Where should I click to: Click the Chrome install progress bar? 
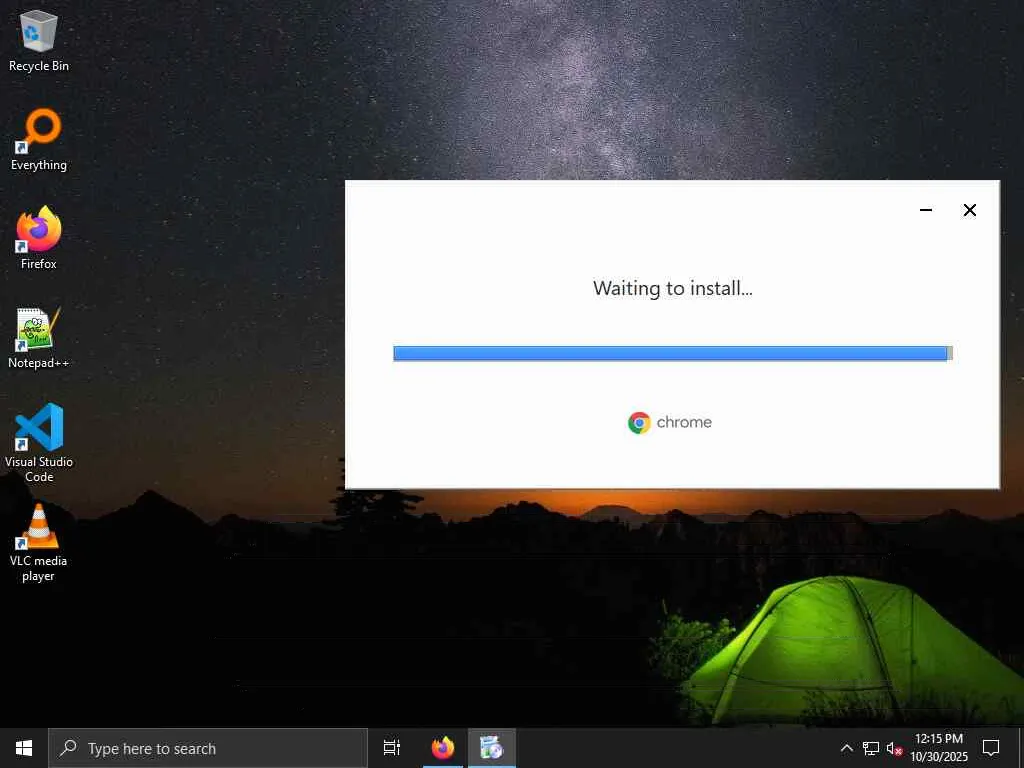pyautogui.click(x=673, y=353)
